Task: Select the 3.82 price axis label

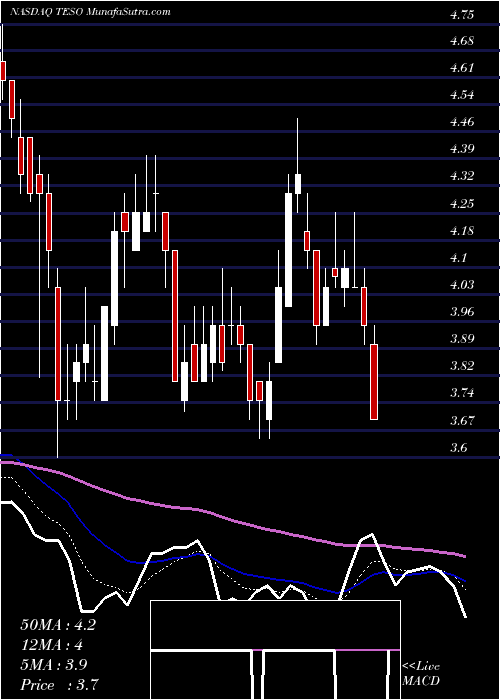Action: pyautogui.click(x=462, y=367)
